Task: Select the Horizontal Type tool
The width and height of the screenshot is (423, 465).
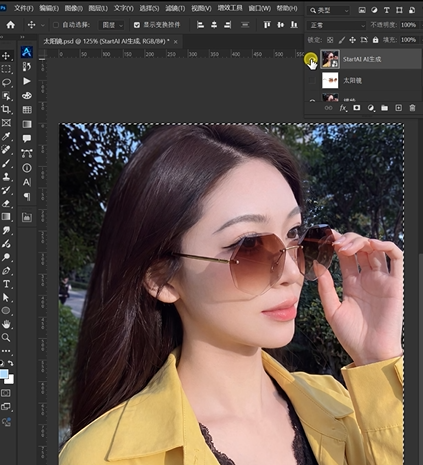Action: [6, 284]
